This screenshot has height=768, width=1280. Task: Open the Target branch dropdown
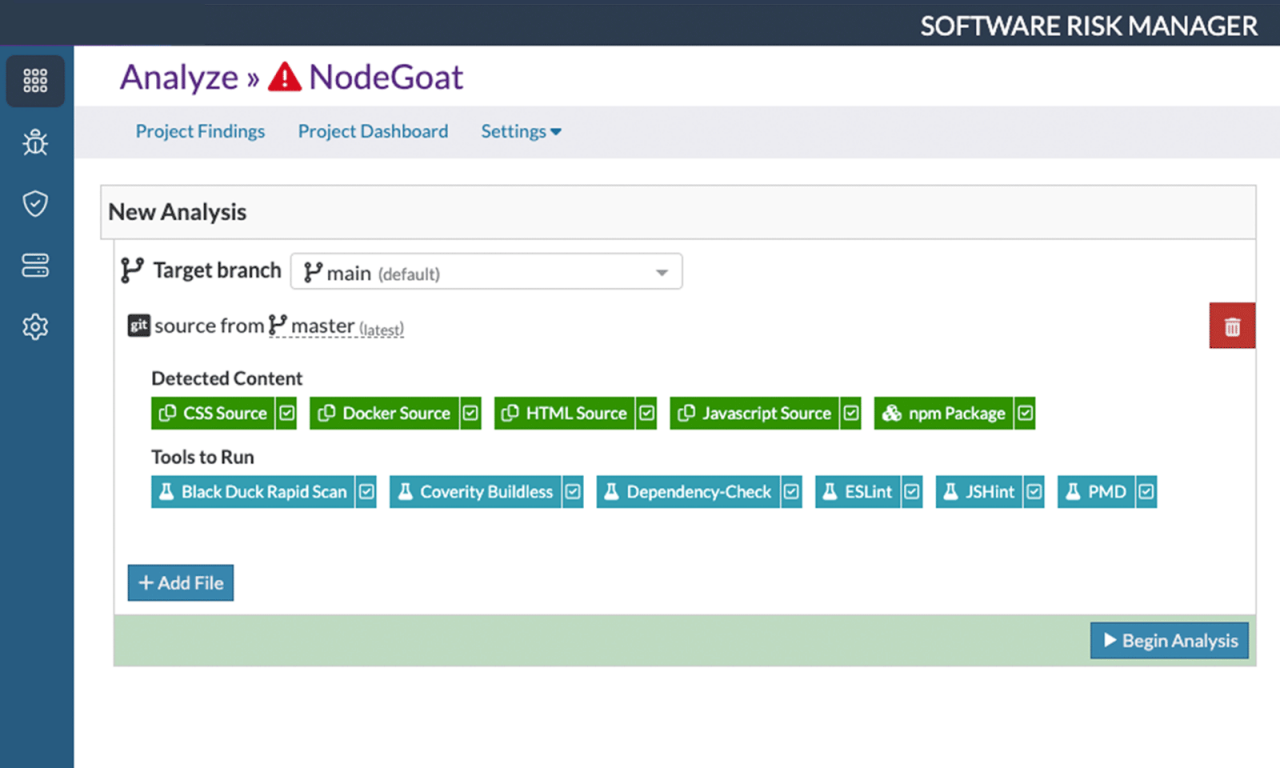pos(486,272)
